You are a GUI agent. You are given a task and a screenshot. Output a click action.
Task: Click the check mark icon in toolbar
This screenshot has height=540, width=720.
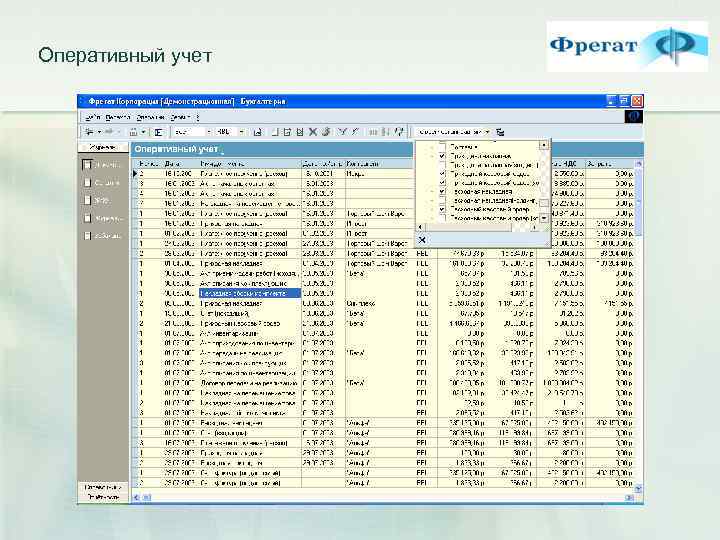pyautogui.click(x=342, y=132)
